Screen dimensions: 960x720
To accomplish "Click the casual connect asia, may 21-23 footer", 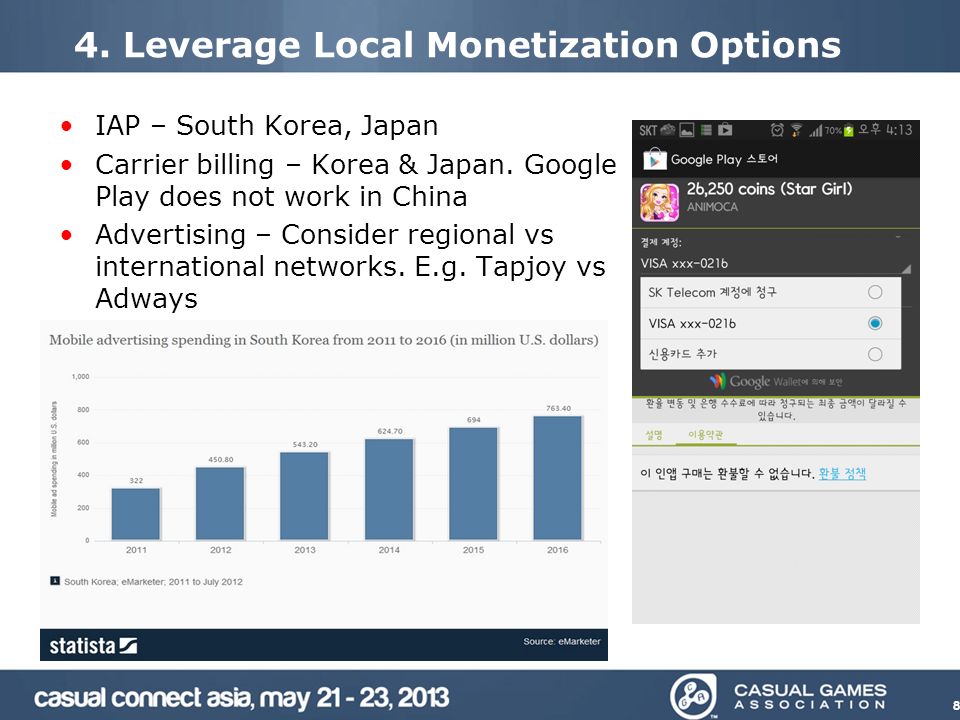I will coord(242,697).
